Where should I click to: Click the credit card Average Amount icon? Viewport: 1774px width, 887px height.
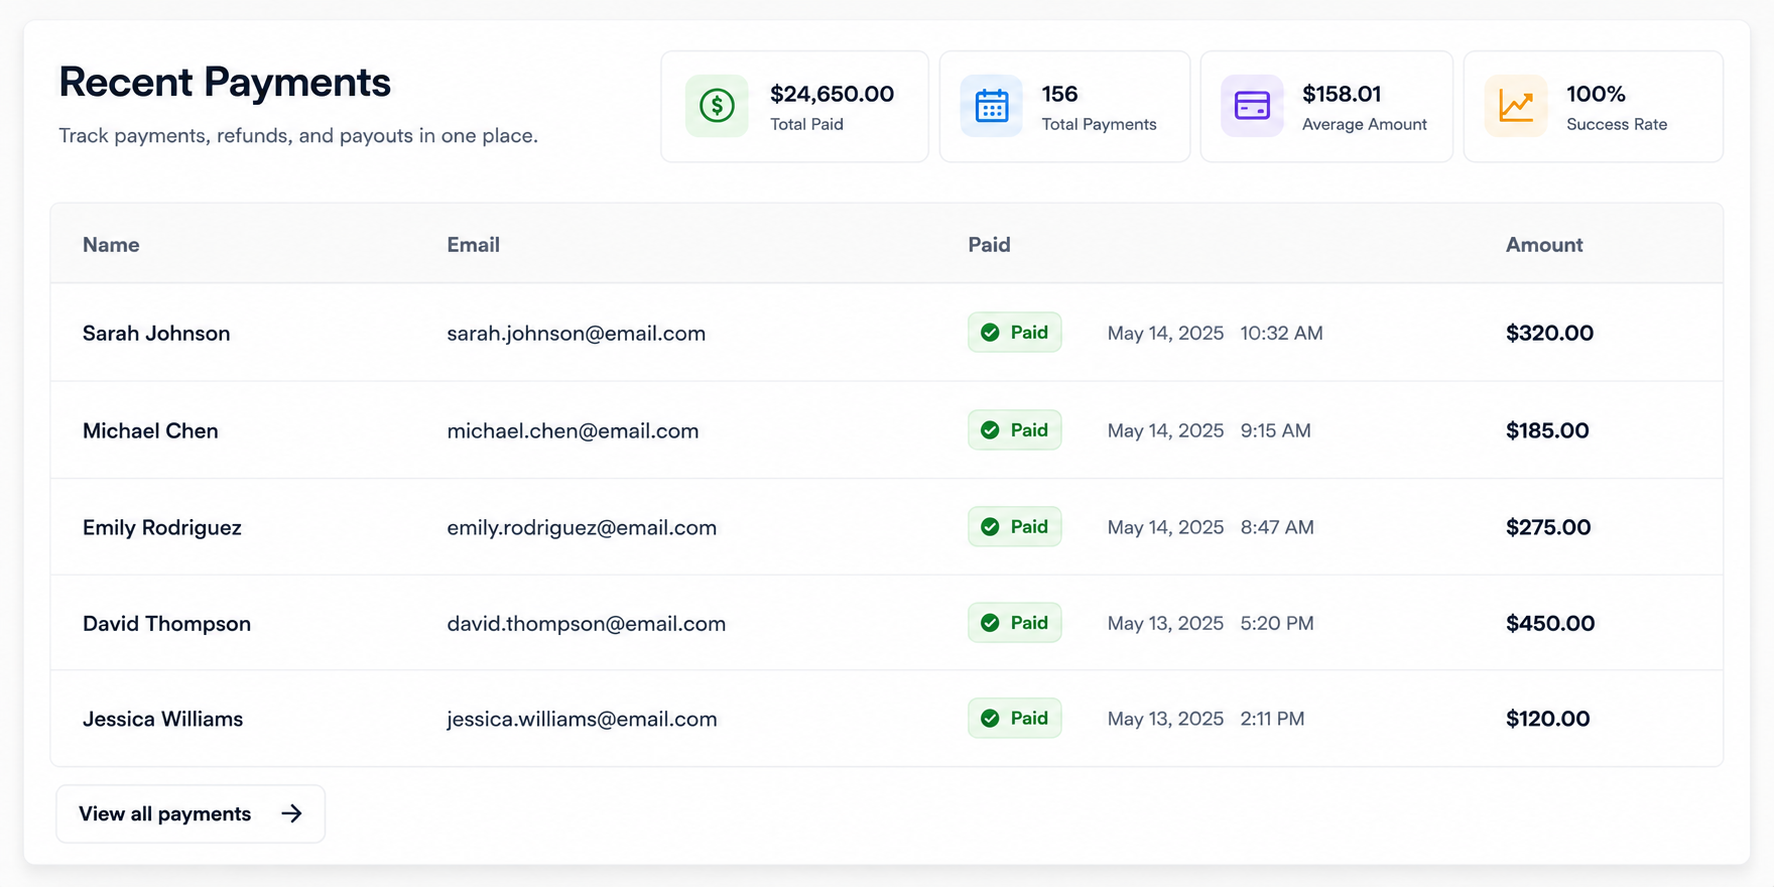point(1252,106)
